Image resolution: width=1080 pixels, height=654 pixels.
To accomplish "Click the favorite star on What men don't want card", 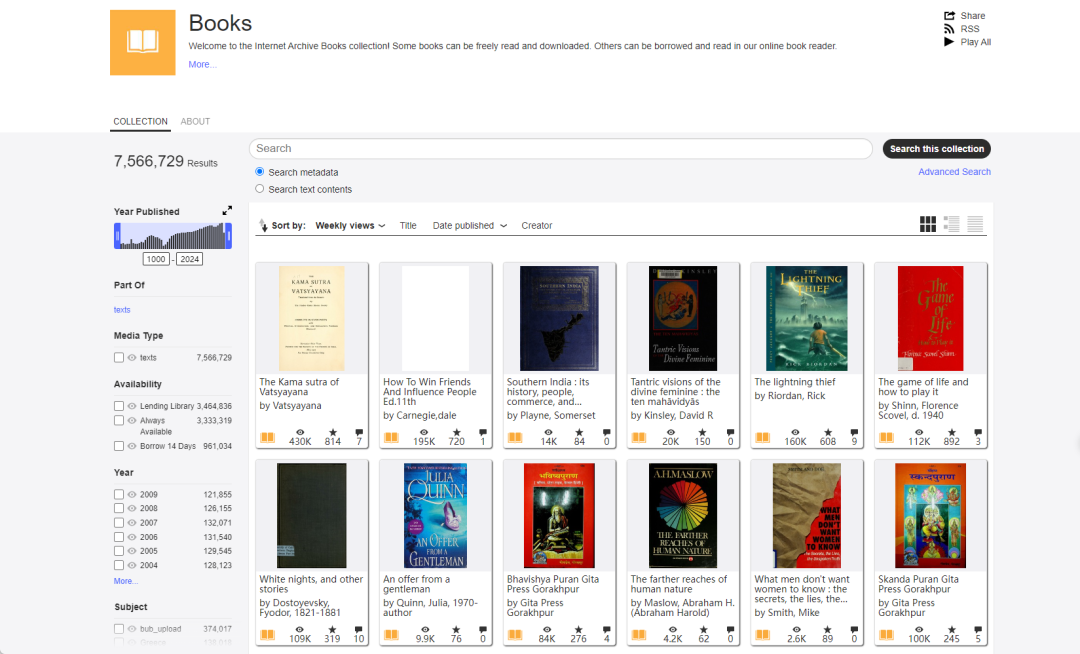I will 828,630.
